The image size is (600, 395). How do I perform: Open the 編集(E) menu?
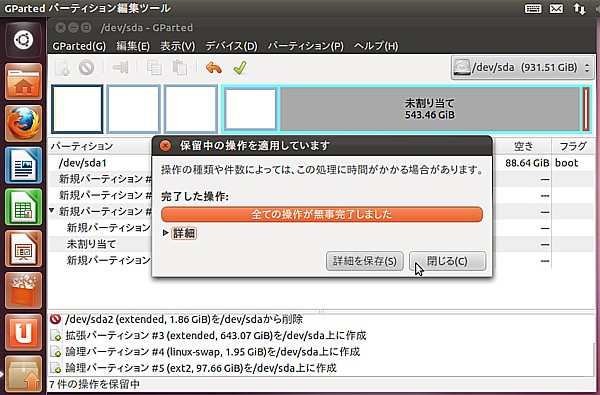(133, 46)
